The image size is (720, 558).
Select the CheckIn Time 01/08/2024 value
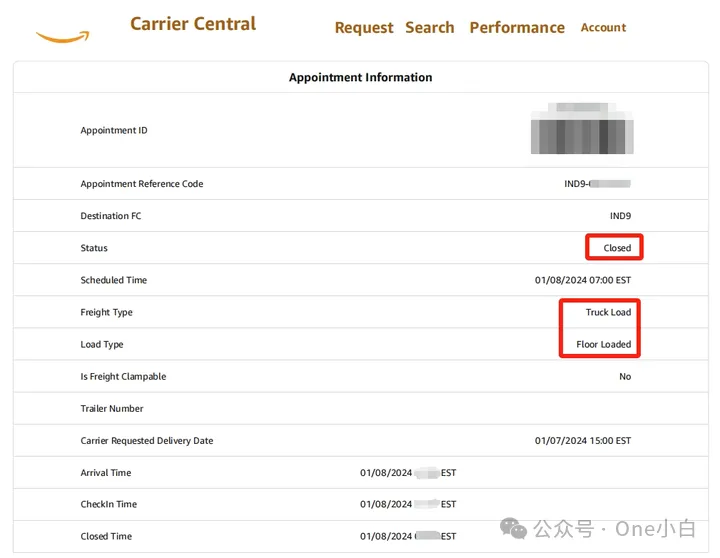(x=408, y=504)
